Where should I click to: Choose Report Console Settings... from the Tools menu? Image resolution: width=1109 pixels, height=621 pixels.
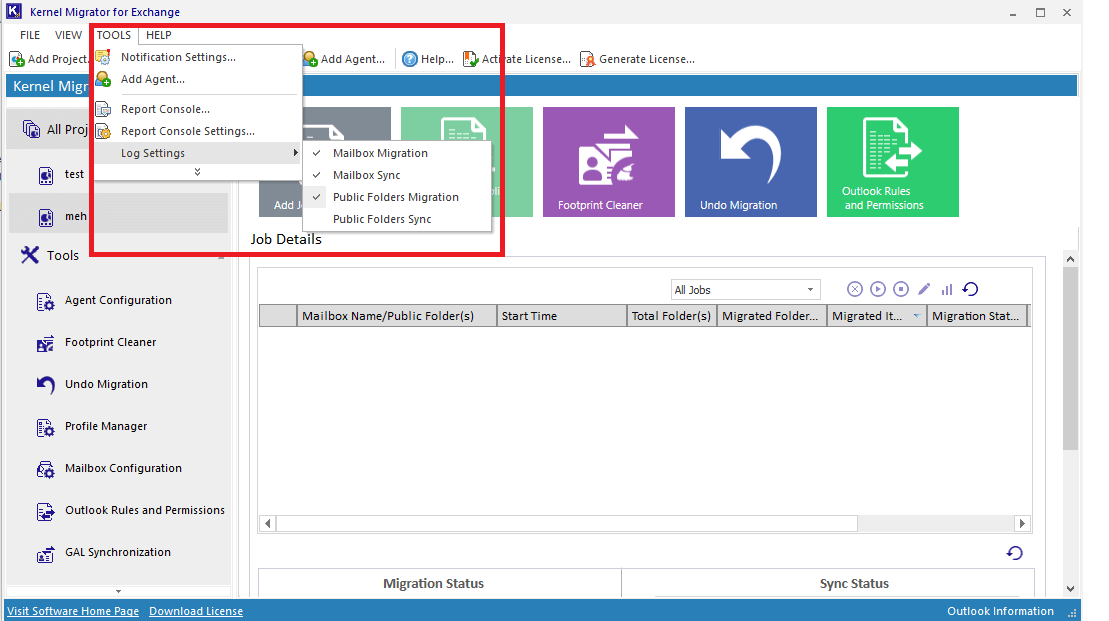[x=198, y=131]
